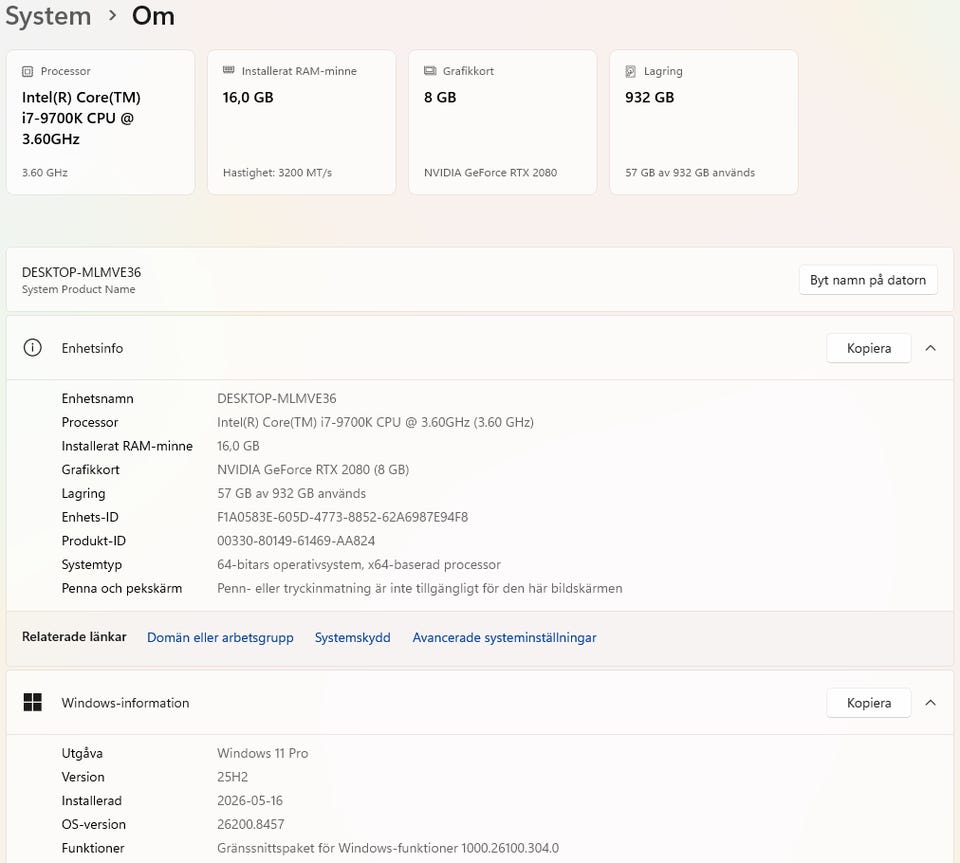The width and height of the screenshot is (960, 863).
Task: Select the Lagring card showing 932 GB
Action: point(704,122)
